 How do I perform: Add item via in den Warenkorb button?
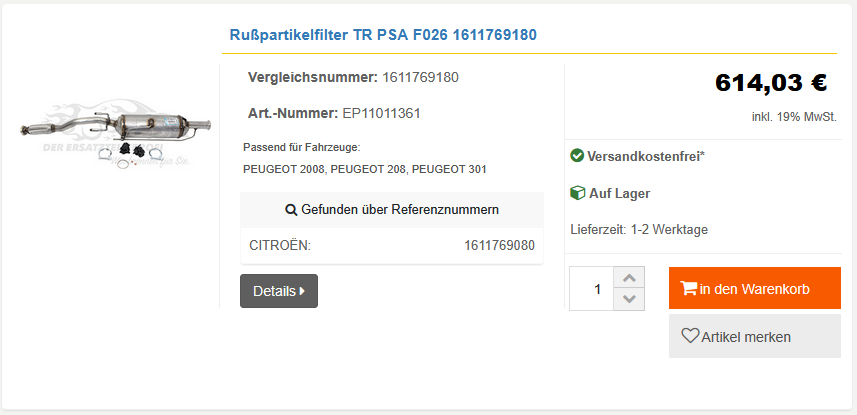[755, 288]
